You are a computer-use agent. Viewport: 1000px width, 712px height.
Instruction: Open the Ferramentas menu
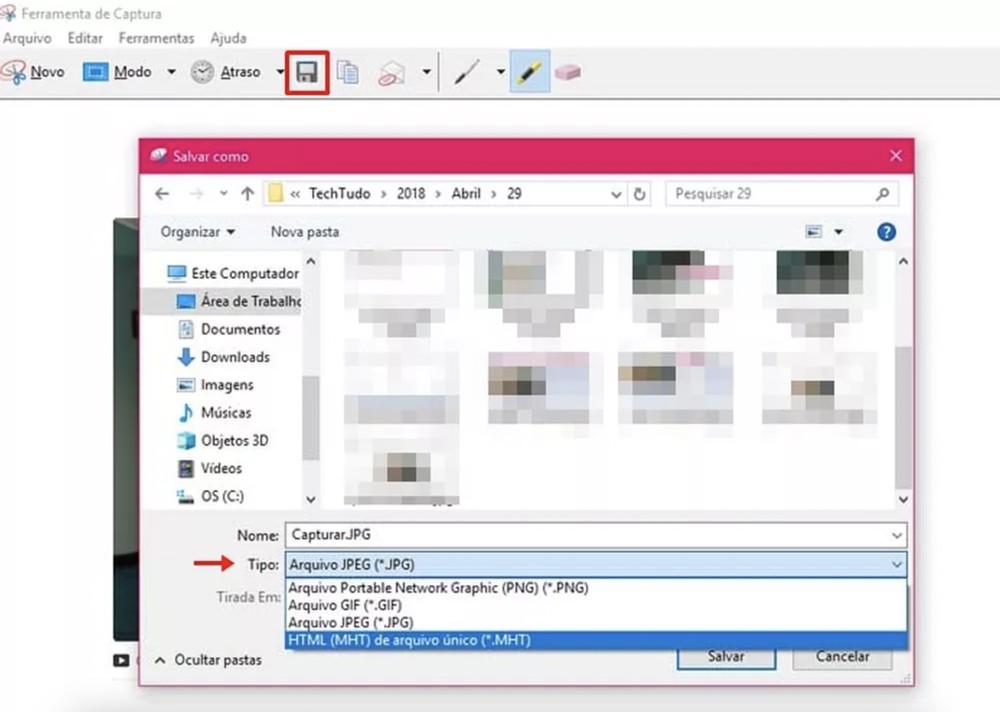coord(156,37)
